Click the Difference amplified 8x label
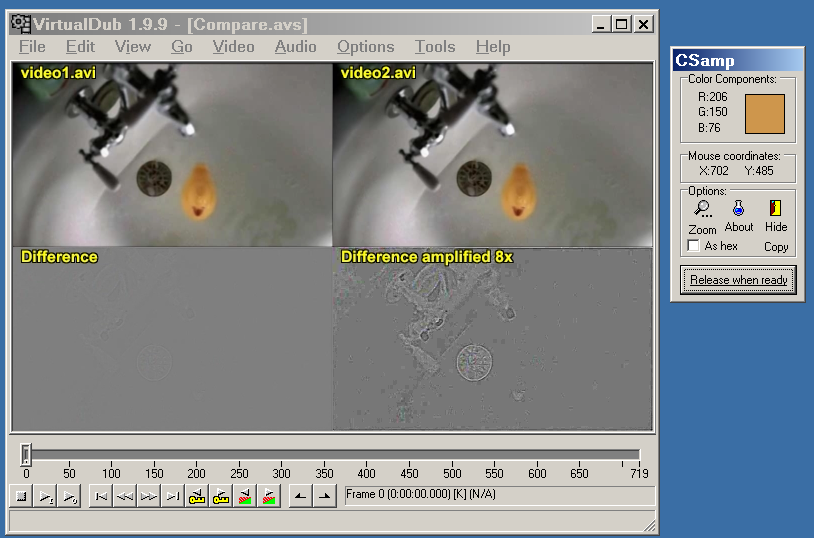Screen dimensions: 814x538 click(x=427, y=257)
